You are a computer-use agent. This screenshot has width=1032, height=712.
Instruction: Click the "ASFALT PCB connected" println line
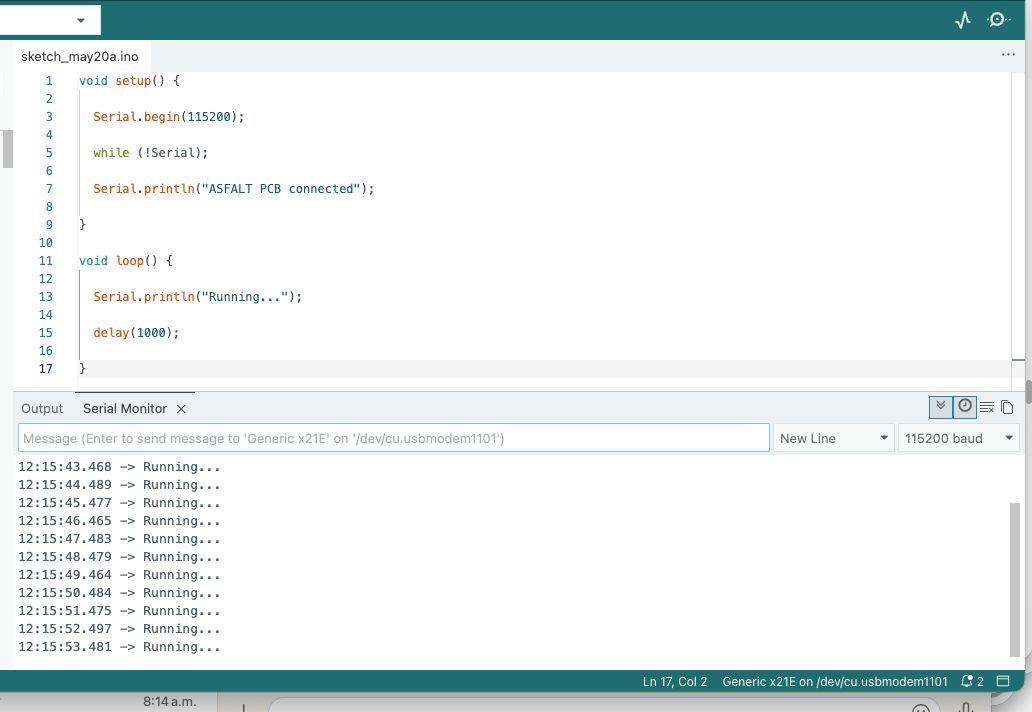234,189
